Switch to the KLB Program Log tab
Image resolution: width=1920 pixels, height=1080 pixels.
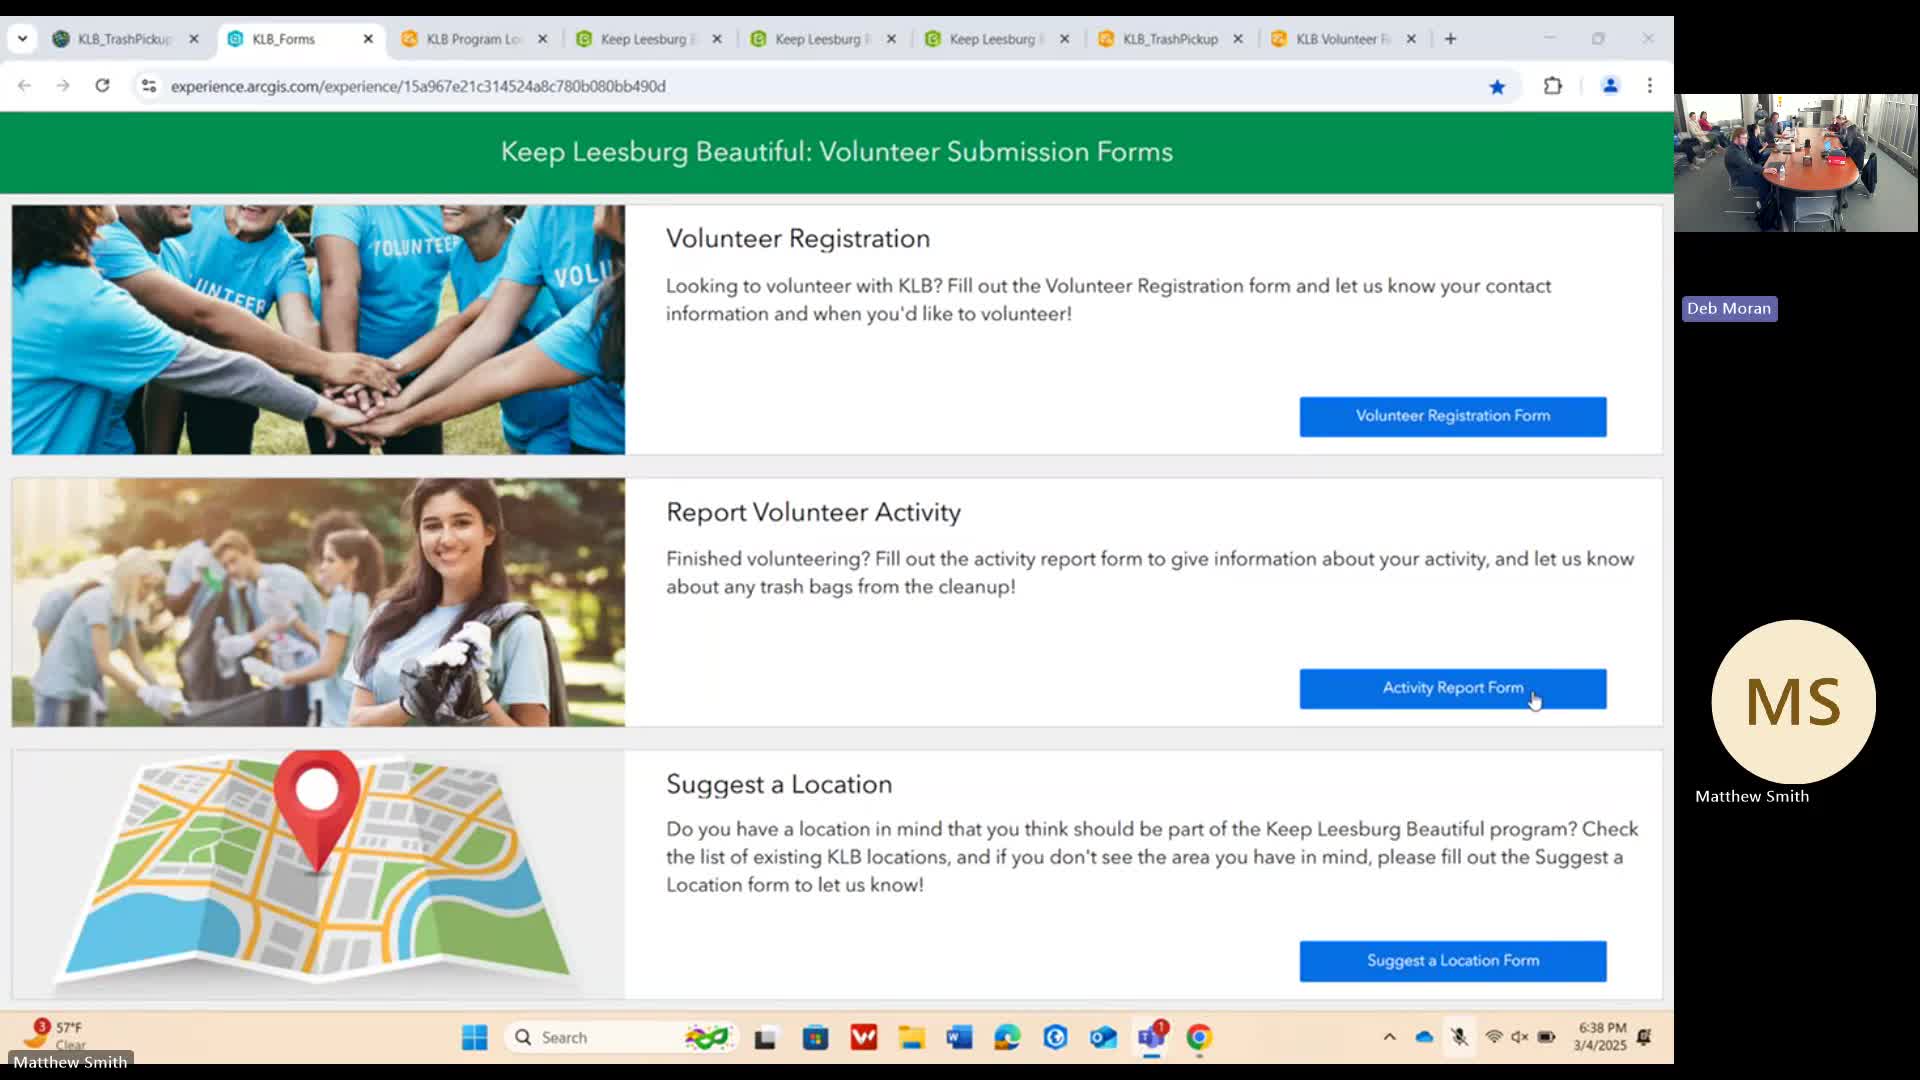pyautogui.click(x=474, y=39)
